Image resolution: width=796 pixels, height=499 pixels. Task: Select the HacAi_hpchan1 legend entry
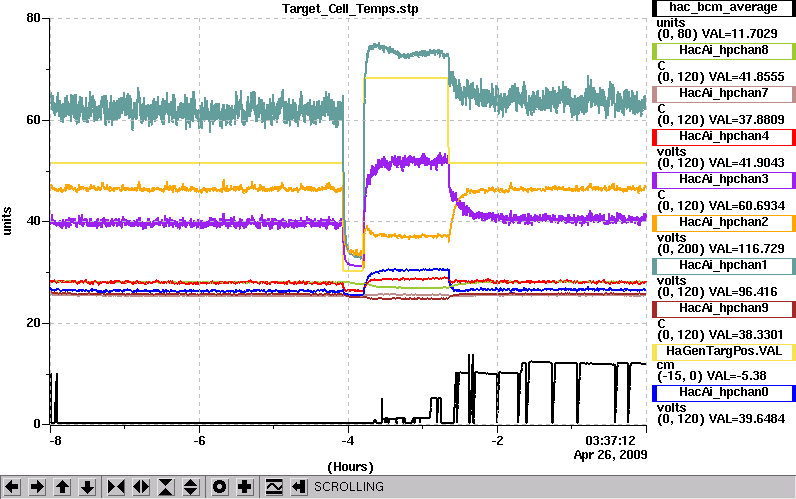723,265
